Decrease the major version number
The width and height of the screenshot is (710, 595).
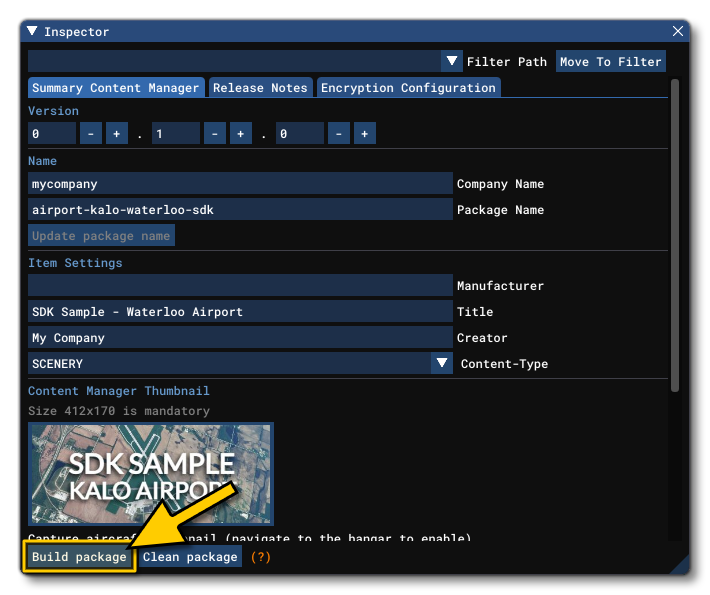click(91, 134)
